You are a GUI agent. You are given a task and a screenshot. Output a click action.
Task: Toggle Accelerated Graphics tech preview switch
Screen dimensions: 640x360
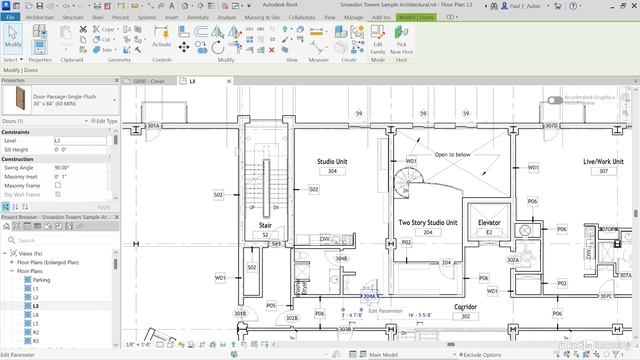pyautogui.click(x=555, y=100)
